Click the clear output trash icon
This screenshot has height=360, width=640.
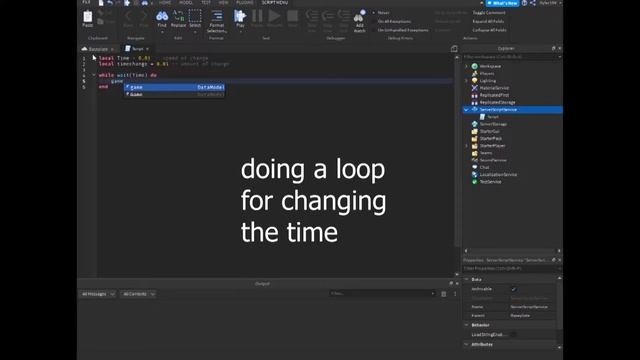[x=444, y=294]
